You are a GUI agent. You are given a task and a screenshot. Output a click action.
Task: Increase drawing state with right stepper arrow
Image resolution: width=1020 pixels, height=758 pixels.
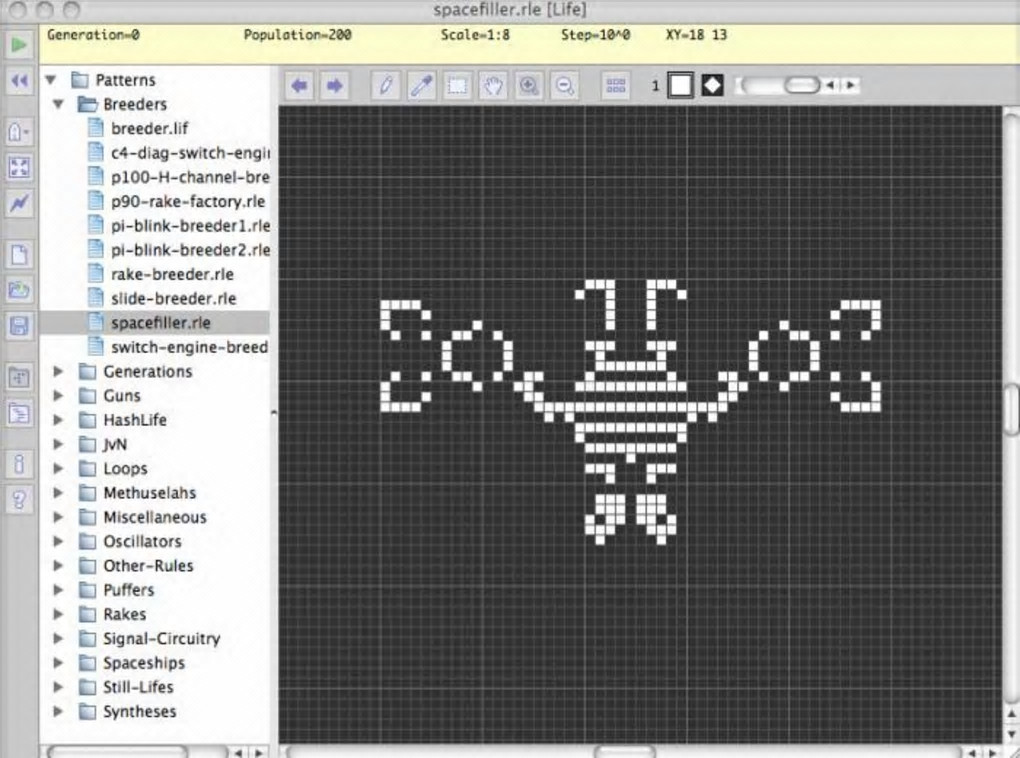[x=851, y=85]
